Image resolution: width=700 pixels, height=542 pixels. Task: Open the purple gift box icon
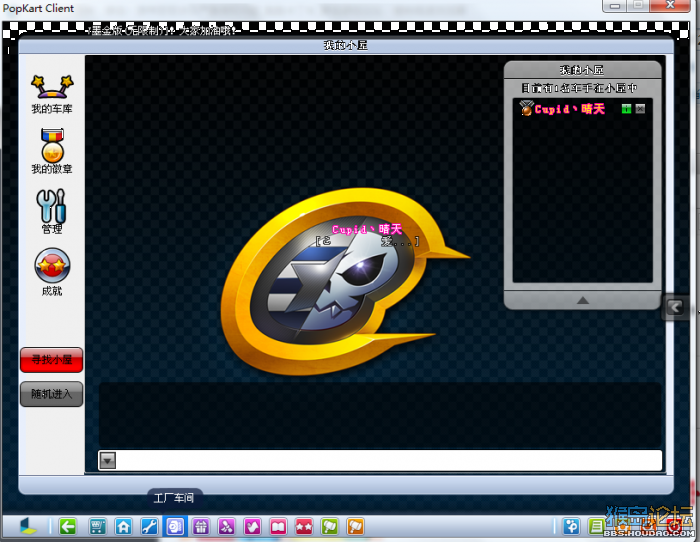201,527
